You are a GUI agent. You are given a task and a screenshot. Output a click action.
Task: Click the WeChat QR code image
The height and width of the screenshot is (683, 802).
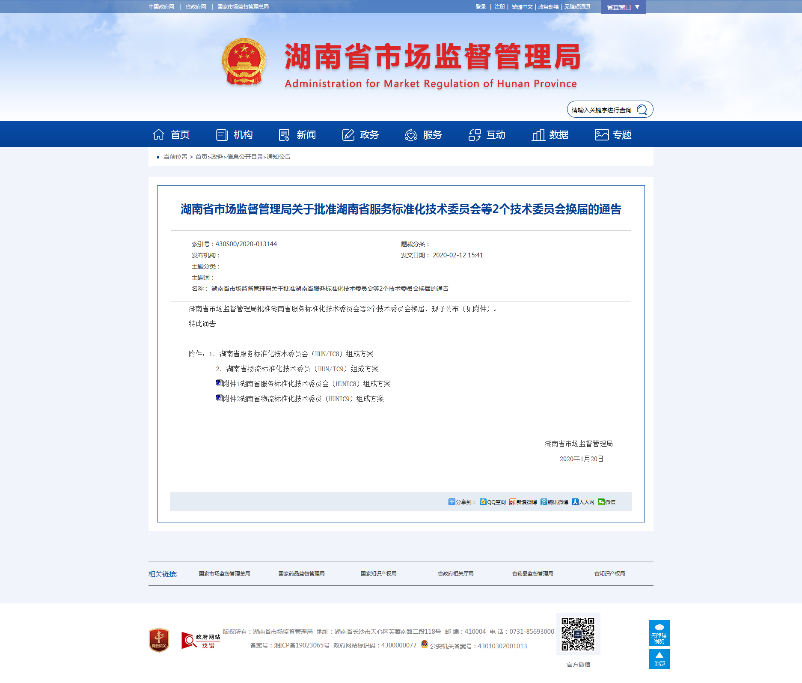(578, 634)
